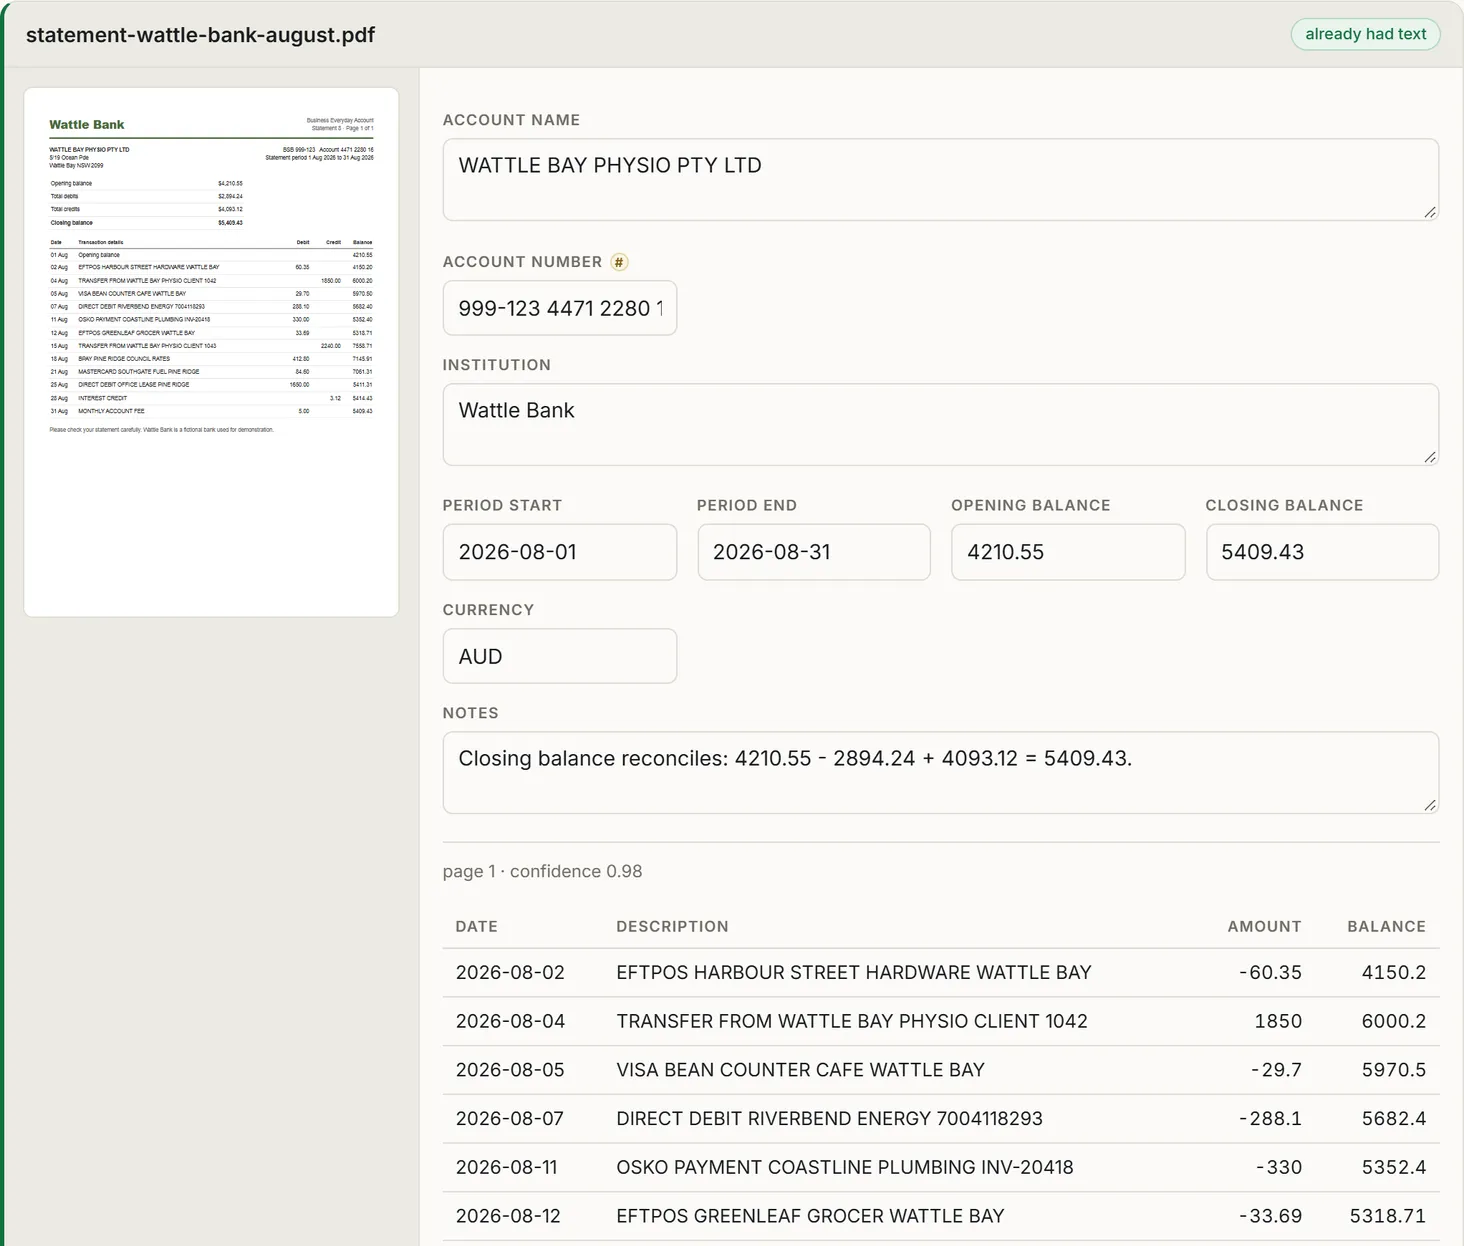Click the 'already had text' badge

click(1365, 34)
